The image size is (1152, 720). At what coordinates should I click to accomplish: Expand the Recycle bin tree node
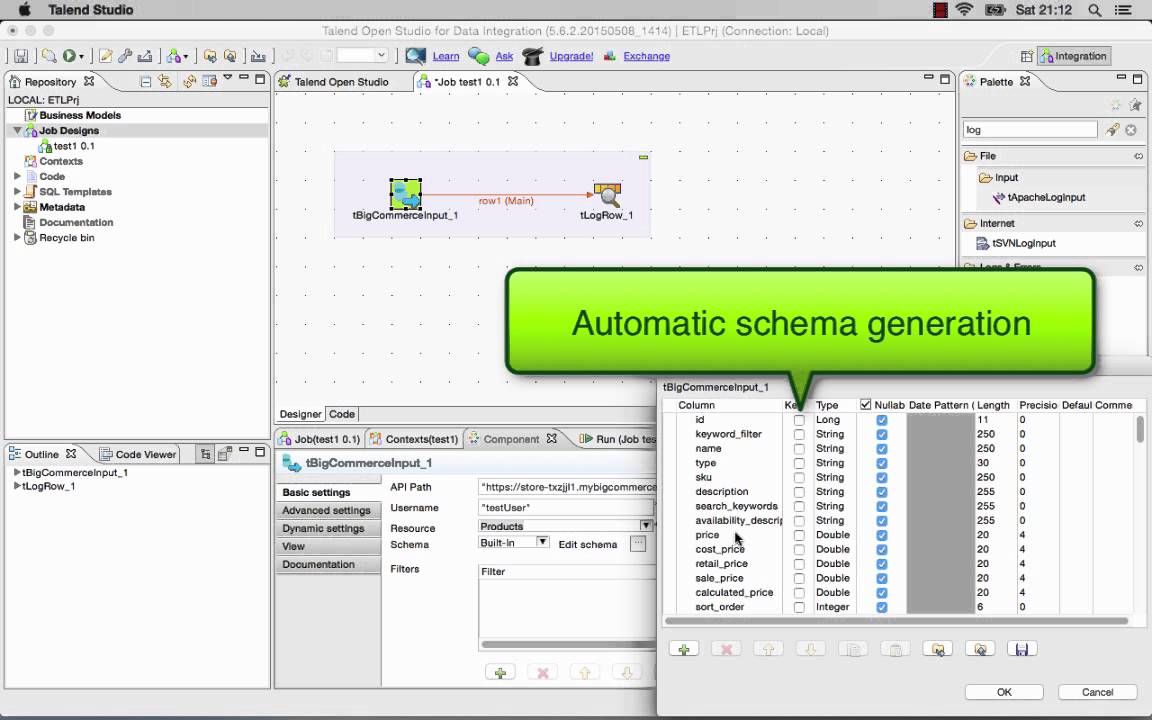click(17, 237)
